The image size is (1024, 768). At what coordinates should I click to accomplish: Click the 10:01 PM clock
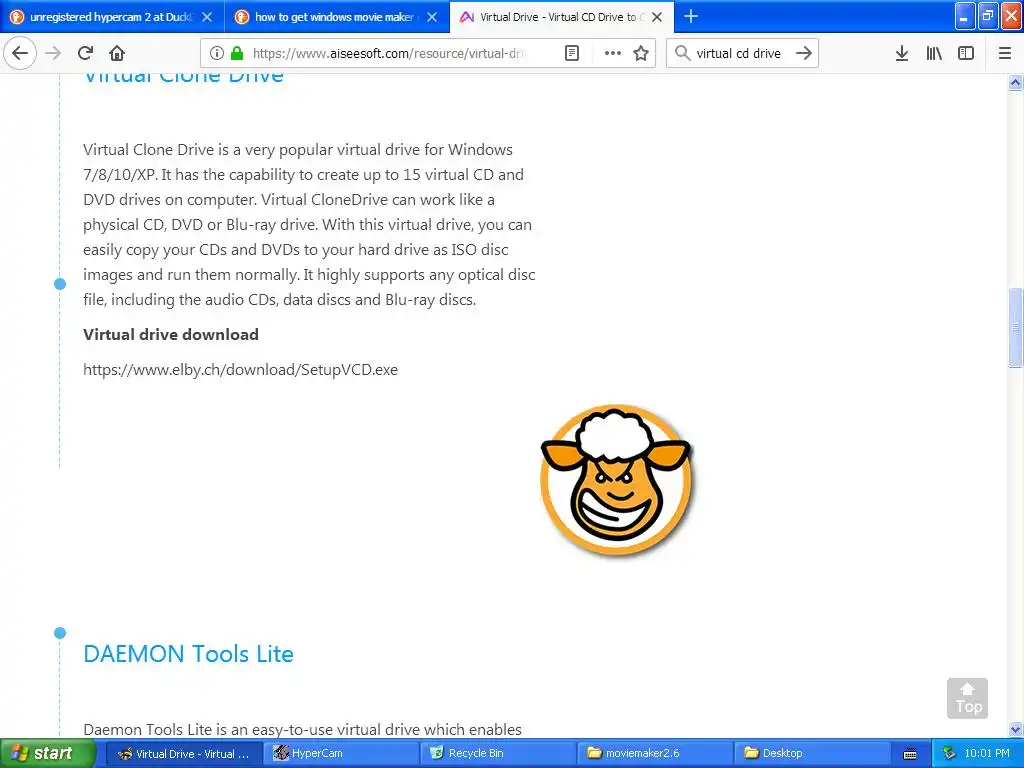coord(987,754)
